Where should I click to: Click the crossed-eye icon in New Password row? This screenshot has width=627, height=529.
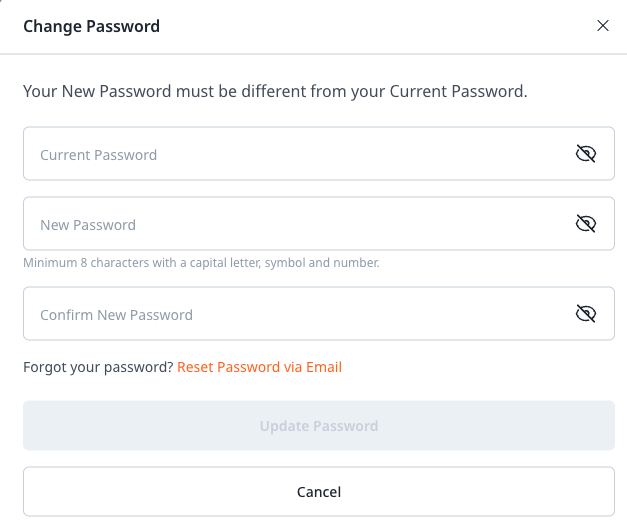tap(586, 224)
